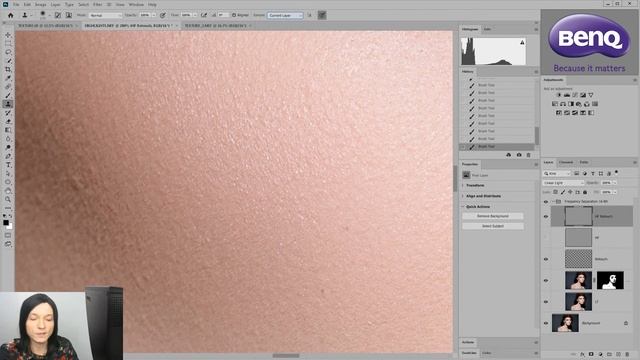
Task: Click the canvas horizontal scrollbar
Action: [286, 356]
